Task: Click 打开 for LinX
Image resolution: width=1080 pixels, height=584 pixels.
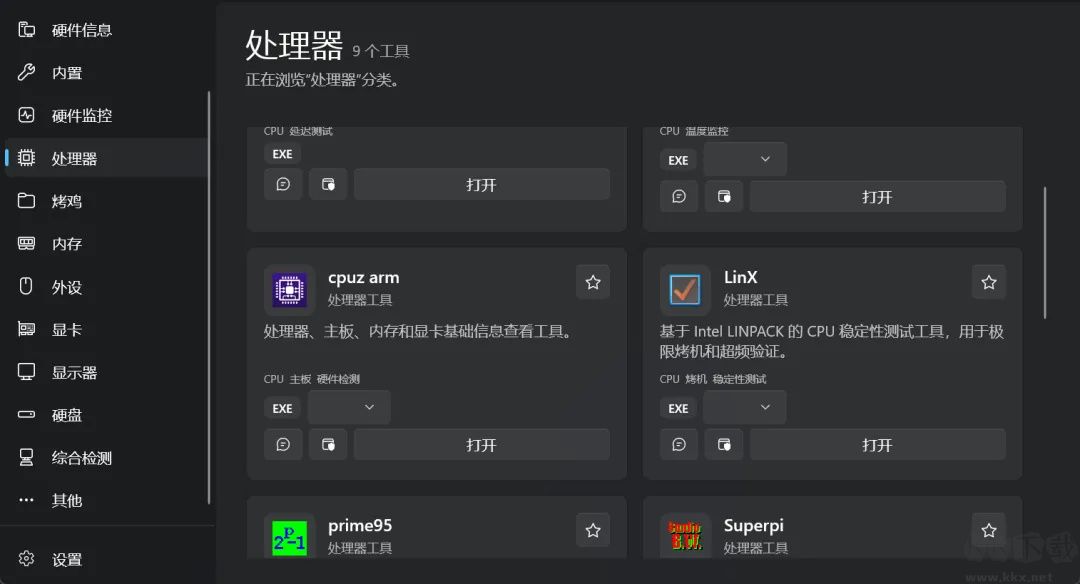Action: pos(878,445)
